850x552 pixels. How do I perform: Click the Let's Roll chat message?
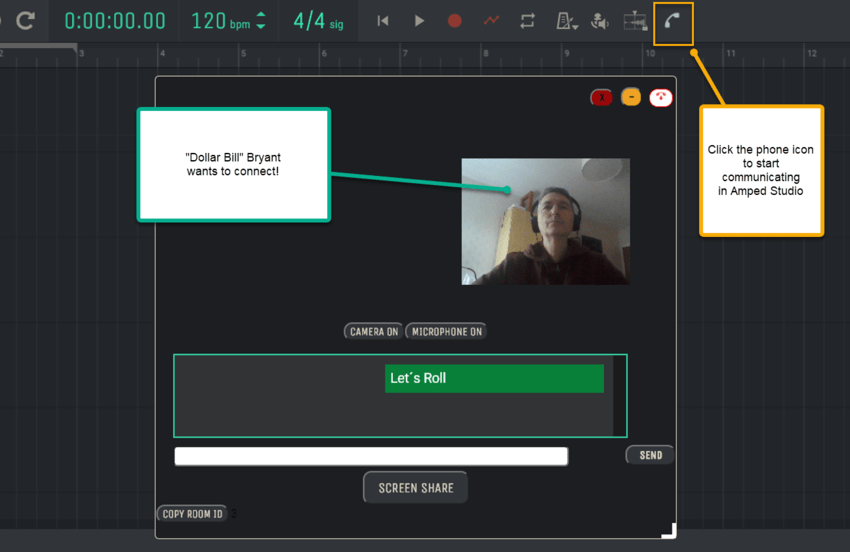(494, 378)
